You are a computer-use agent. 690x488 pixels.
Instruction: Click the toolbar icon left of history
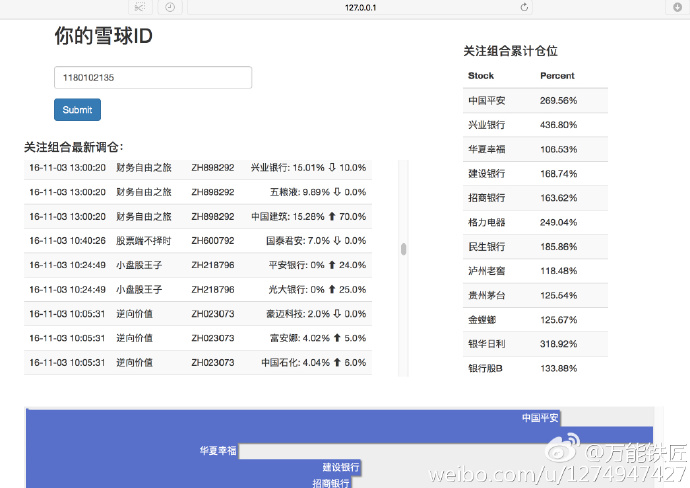[140, 7]
